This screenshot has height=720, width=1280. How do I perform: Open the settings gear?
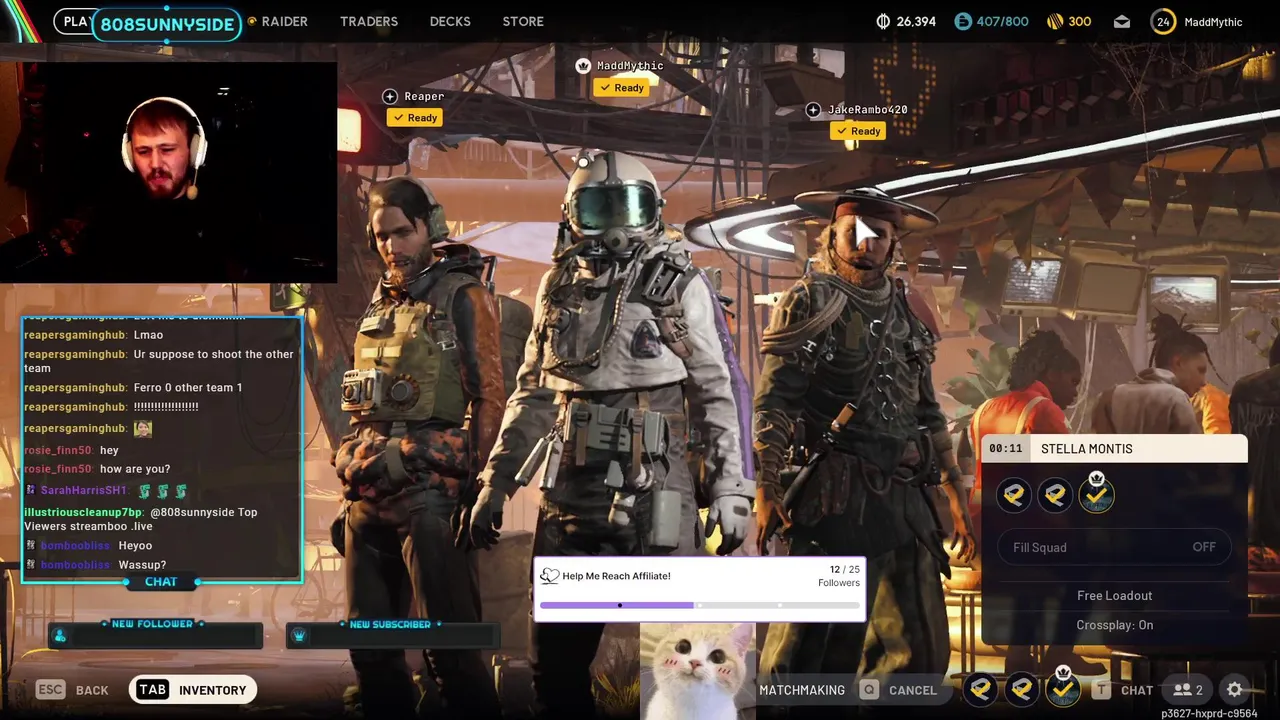(x=1234, y=690)
